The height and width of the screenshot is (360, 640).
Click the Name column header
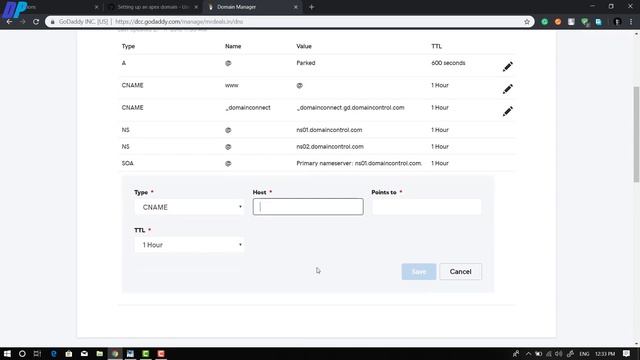coord(233,46)
